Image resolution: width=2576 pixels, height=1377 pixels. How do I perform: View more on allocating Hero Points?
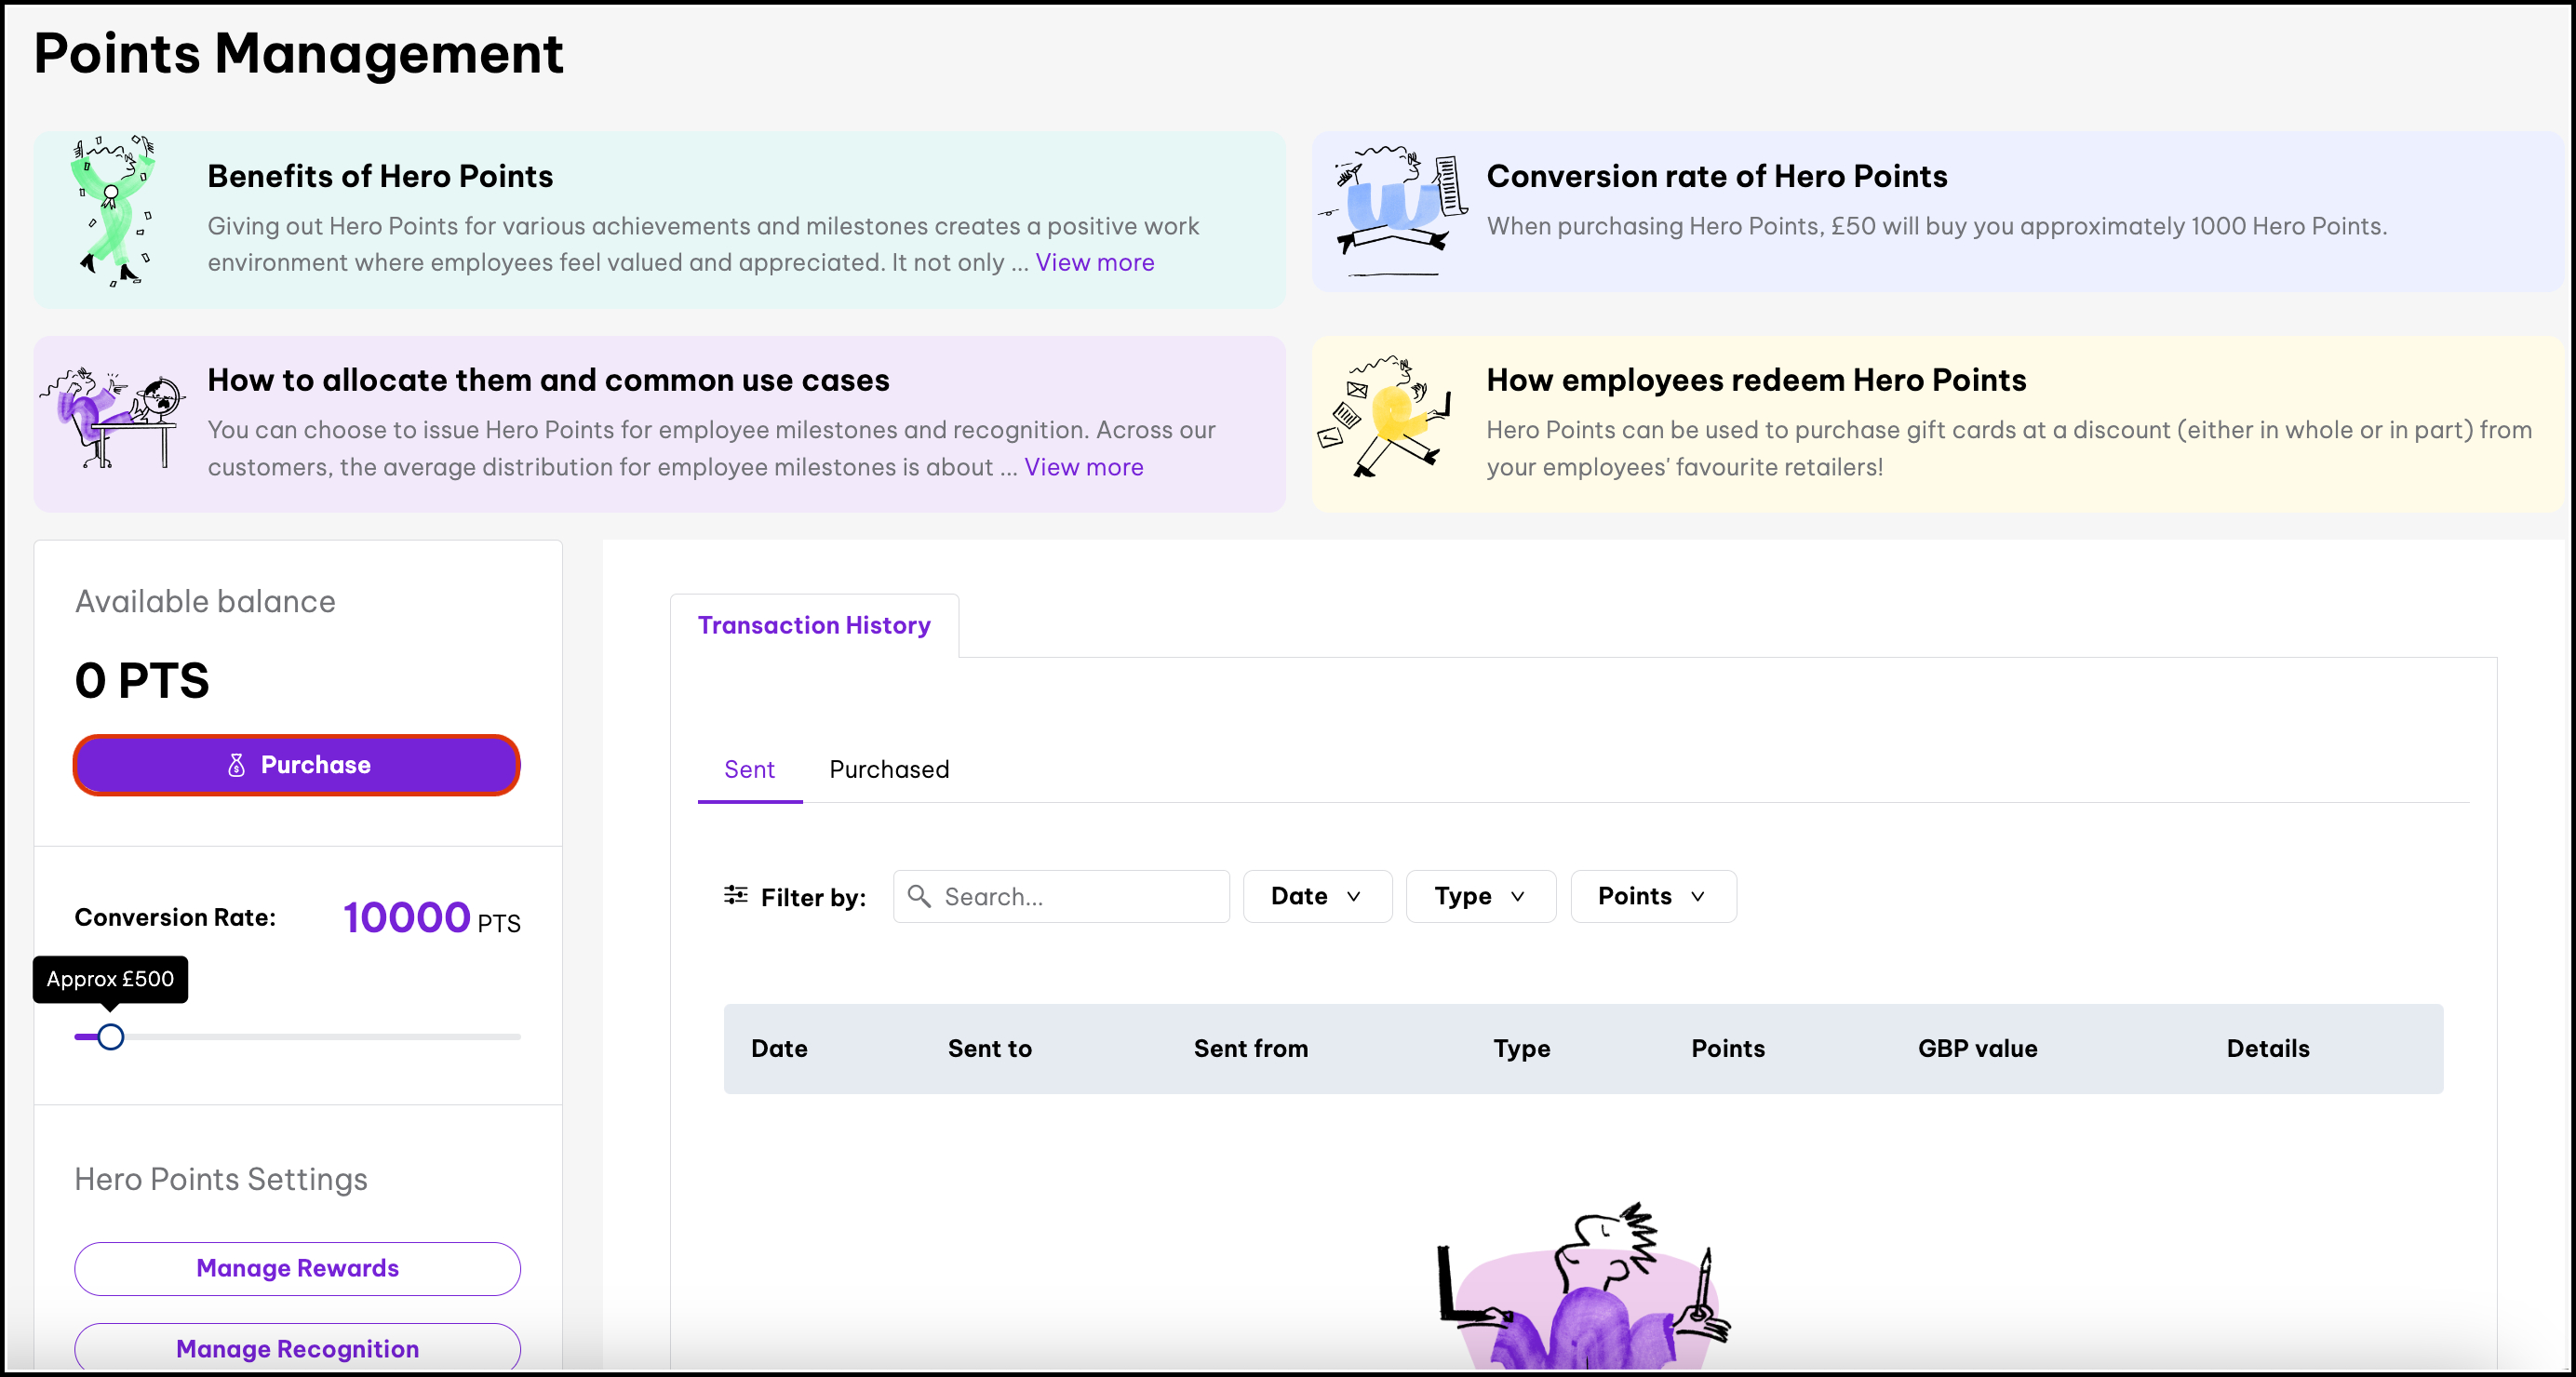pyautogui.click(x=1083, y=467)
